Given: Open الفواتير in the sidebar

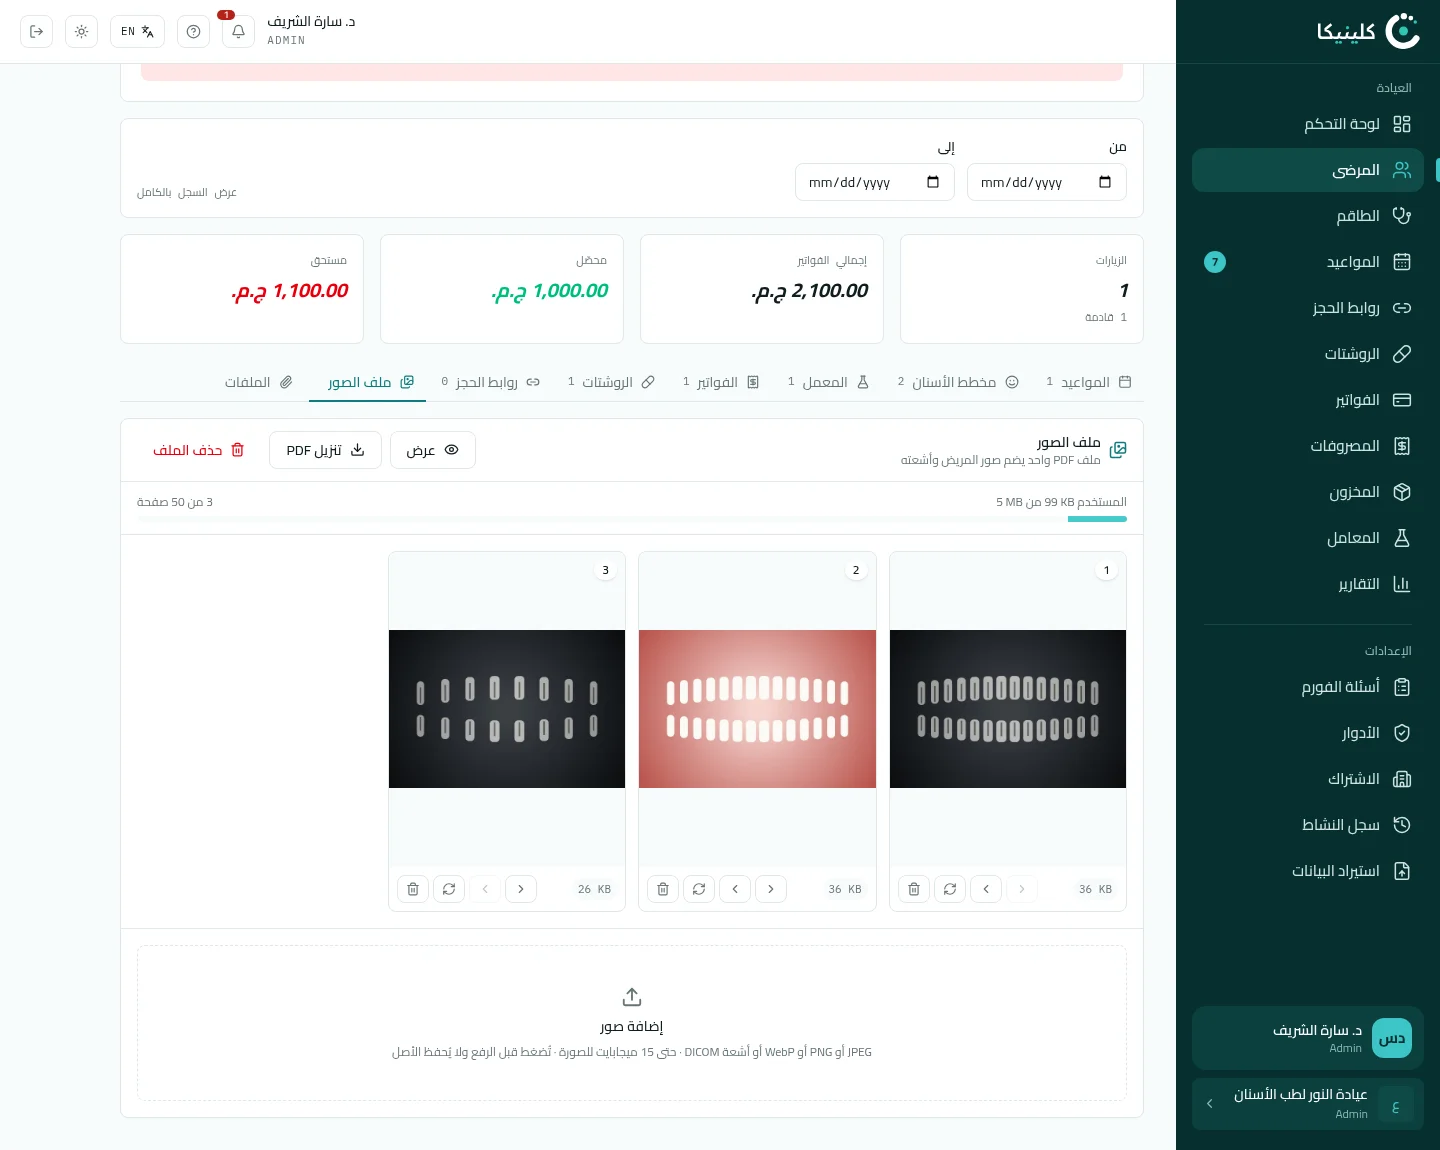Looking at the screenshot, I should pyautogui.click(x=1308, y=400).
